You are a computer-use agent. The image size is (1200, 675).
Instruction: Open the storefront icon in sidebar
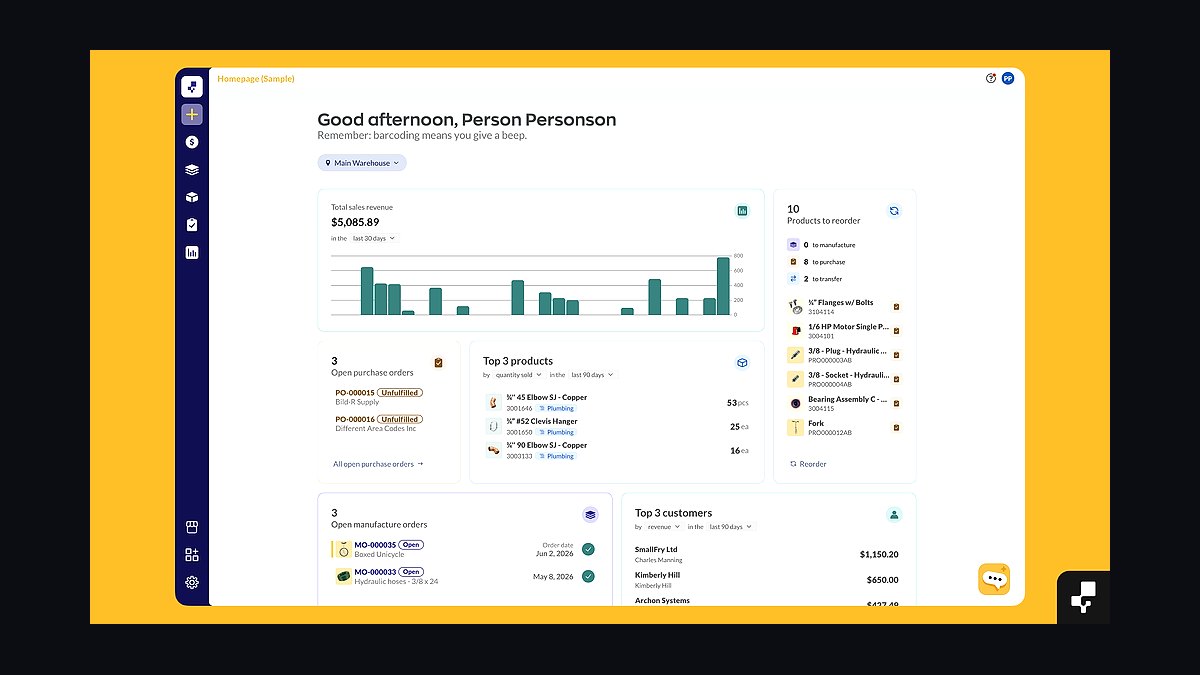[x=192, y=527]
